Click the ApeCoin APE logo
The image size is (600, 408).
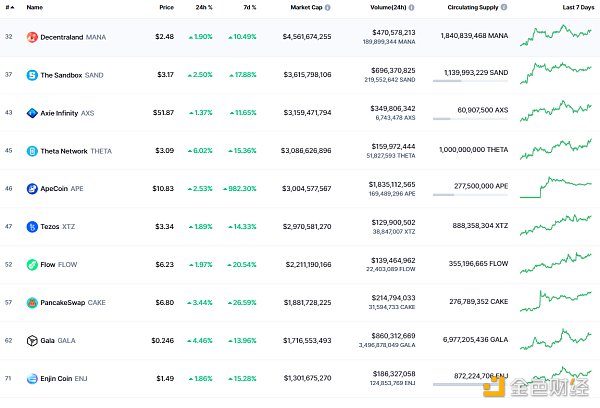coord(32,188)
